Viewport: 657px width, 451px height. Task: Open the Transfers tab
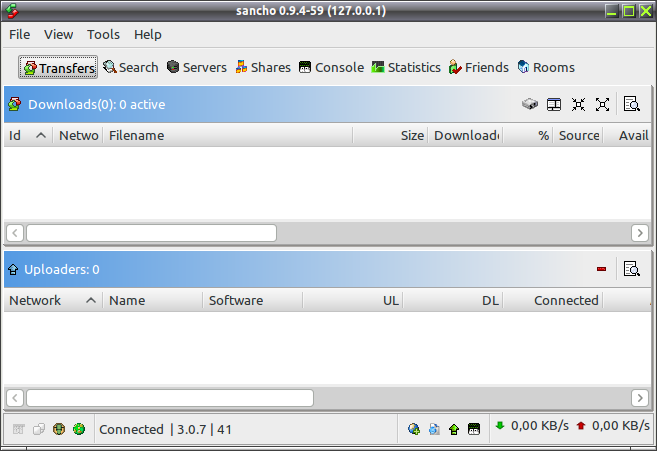click(58, 67)
